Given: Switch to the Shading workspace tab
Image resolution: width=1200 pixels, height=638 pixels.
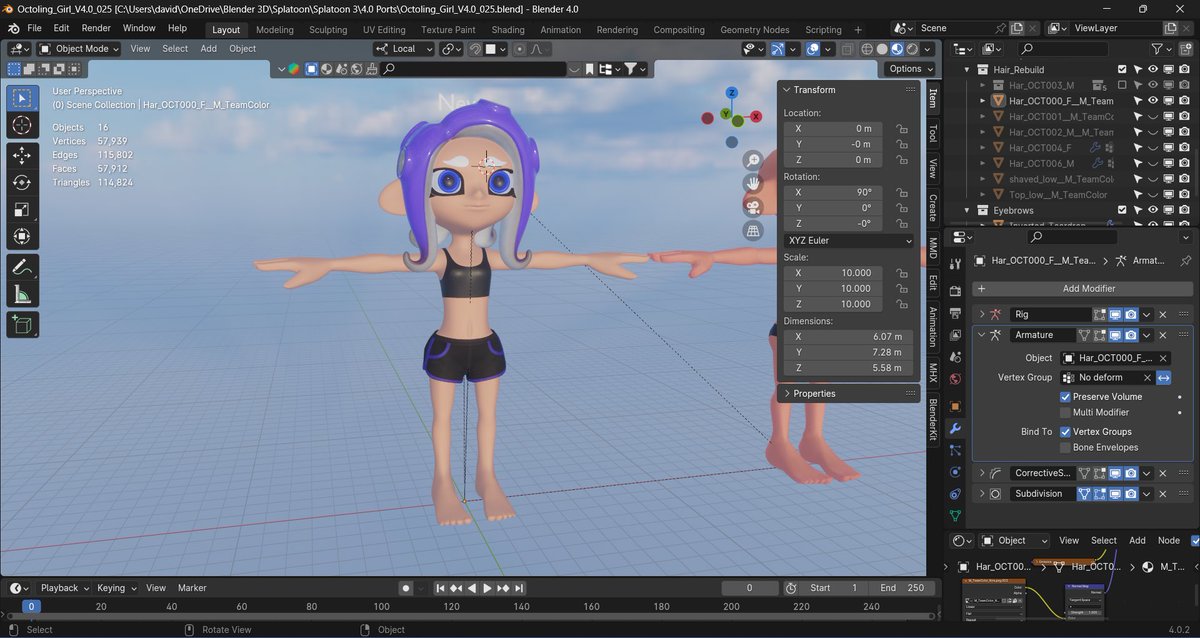Looking at the screenshot, I should click(507, 29).
